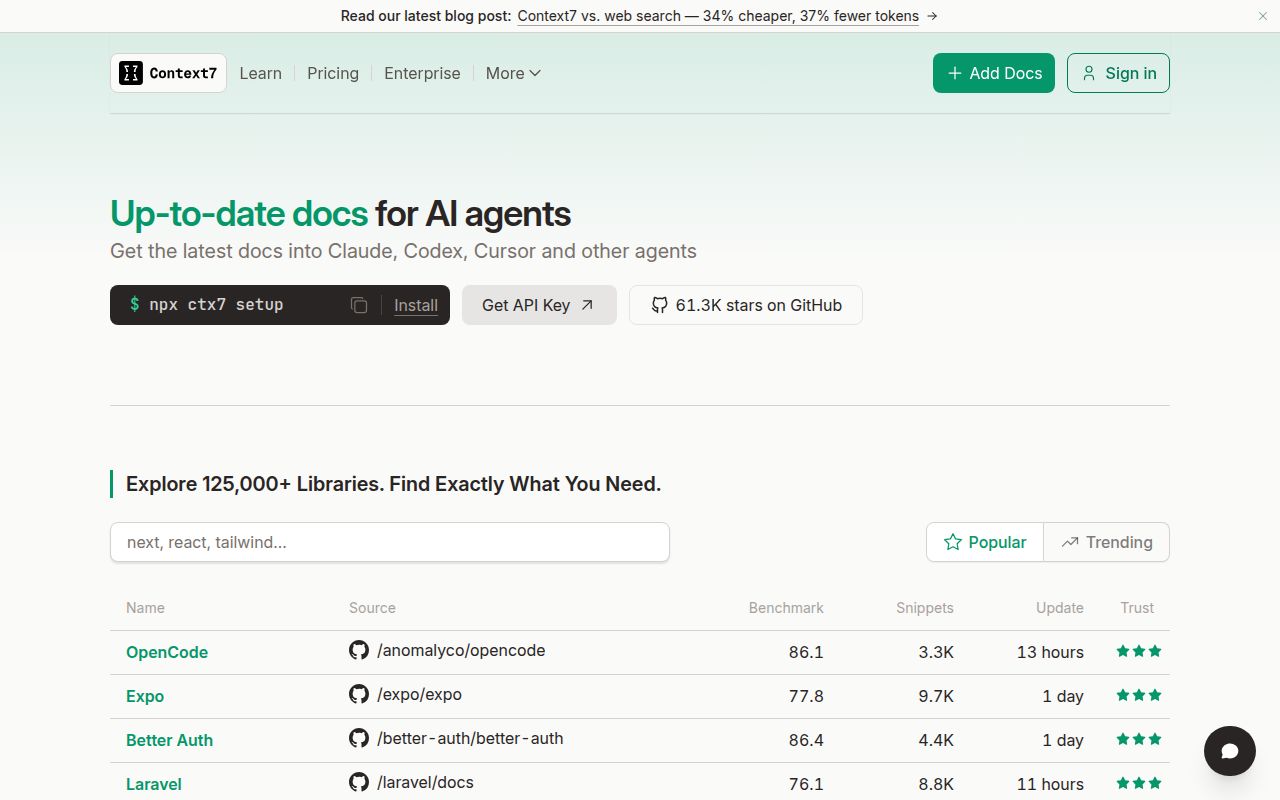Click snippets value 8.8K

tap(936, 784)
